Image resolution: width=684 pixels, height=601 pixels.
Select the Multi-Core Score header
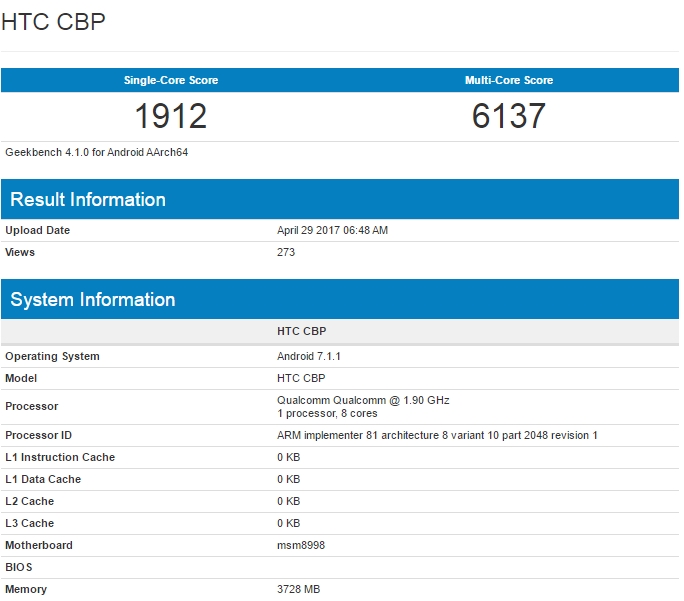(508, 80)
